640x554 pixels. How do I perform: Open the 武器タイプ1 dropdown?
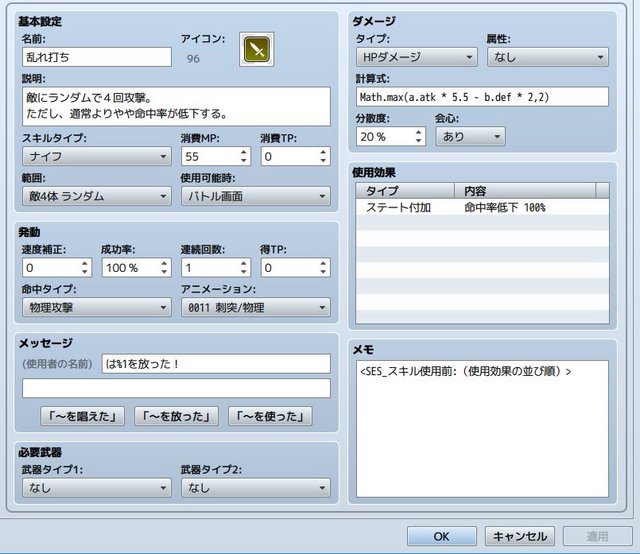(x=97, y=488)
